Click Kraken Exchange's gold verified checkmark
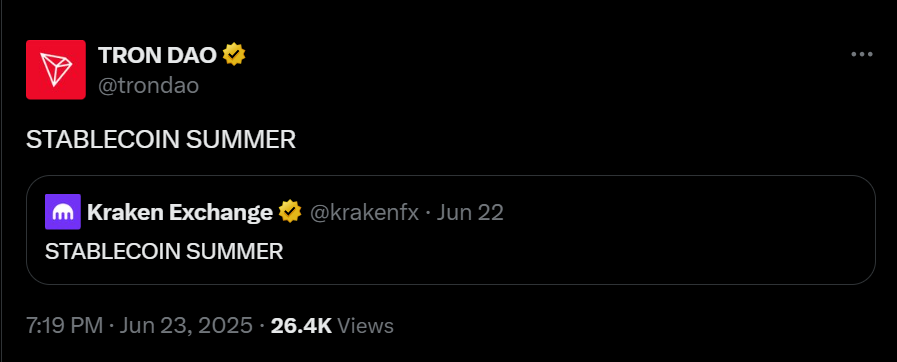Image resolution: width=897 pixels, height=362 pixels. (290, 213)
